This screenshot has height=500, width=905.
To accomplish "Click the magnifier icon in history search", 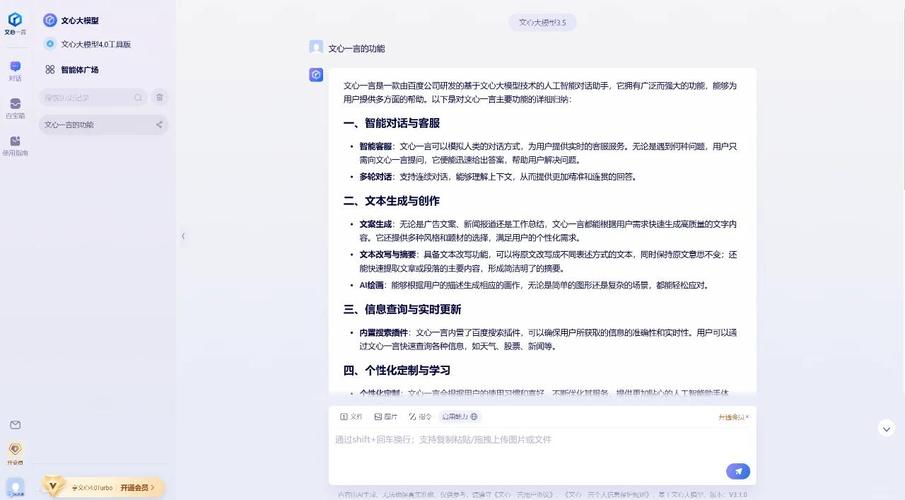I will [138, 98].
